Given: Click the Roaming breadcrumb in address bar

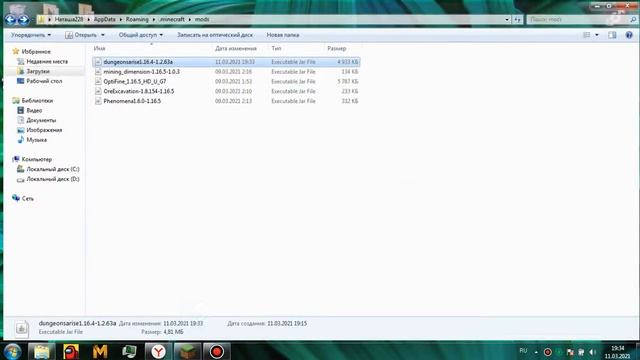Looking at the screenshot, I should coord(137,19).
